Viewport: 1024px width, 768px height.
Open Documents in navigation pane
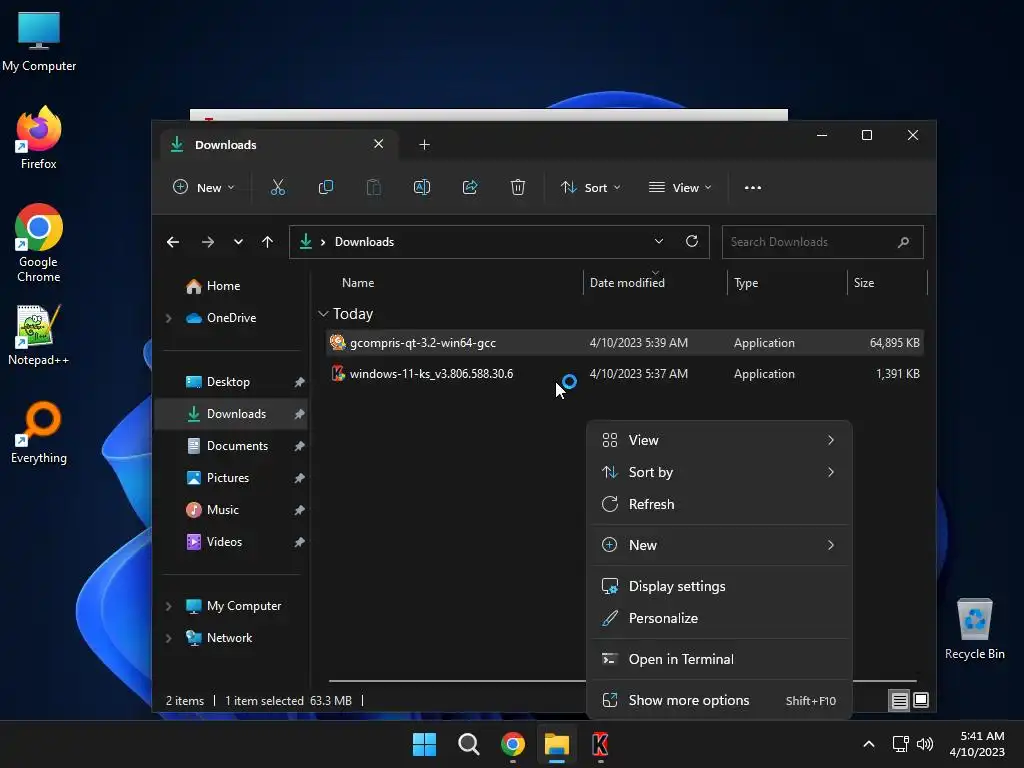[x=227, y=446]
